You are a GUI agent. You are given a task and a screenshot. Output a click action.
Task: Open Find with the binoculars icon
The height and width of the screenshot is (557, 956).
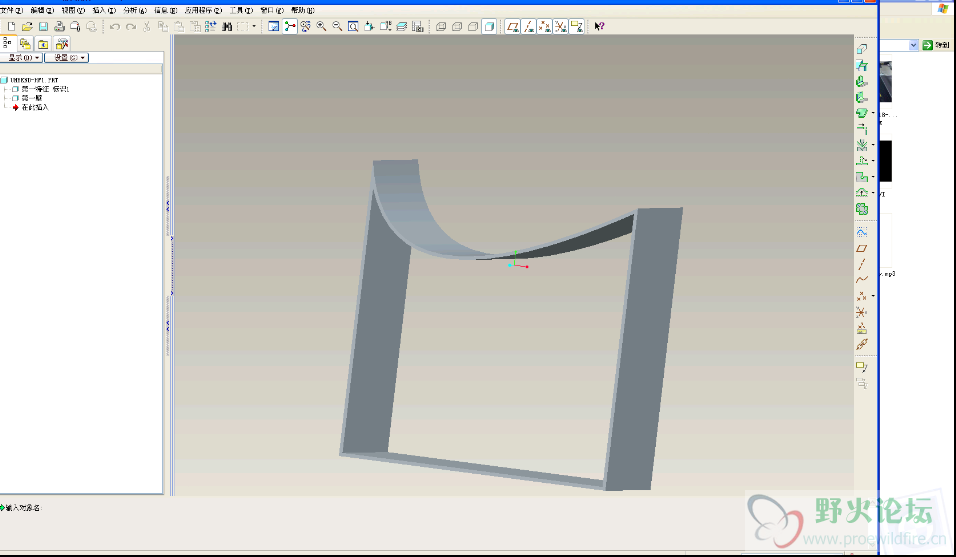(x=227, y=26)
